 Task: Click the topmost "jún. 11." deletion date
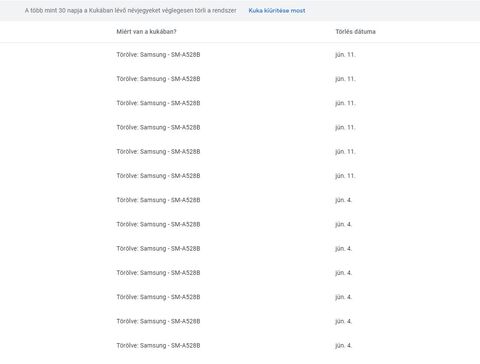click(x=345, y=55)
